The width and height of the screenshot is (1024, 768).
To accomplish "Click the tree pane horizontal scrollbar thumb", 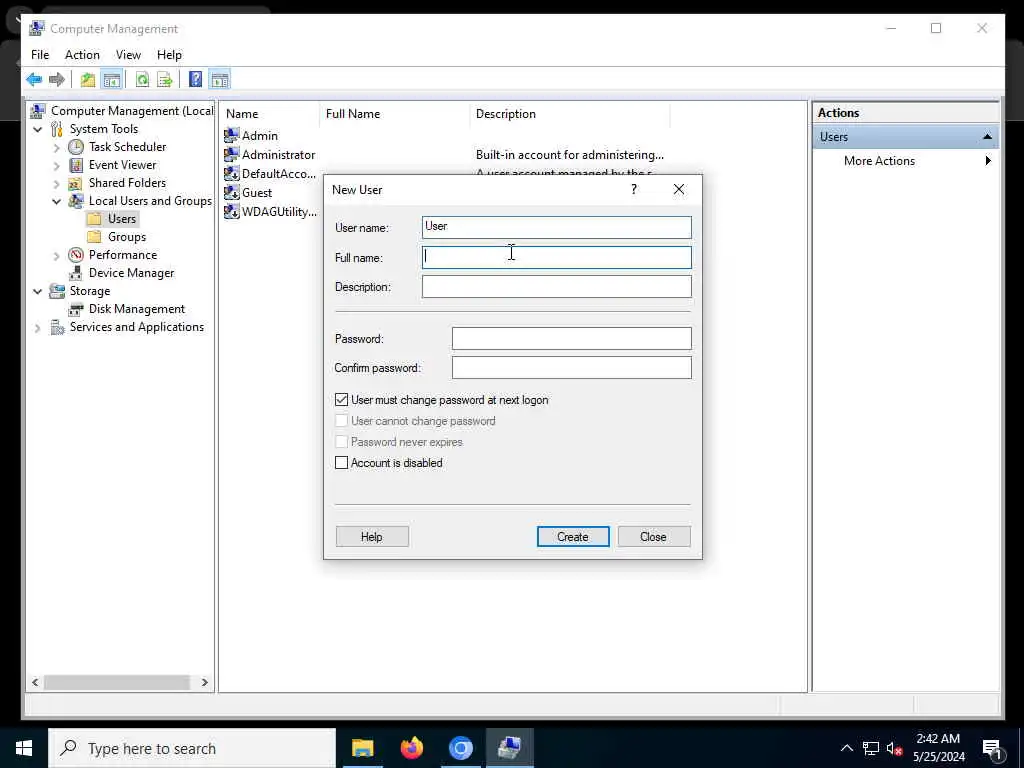I will pos(117,682).
